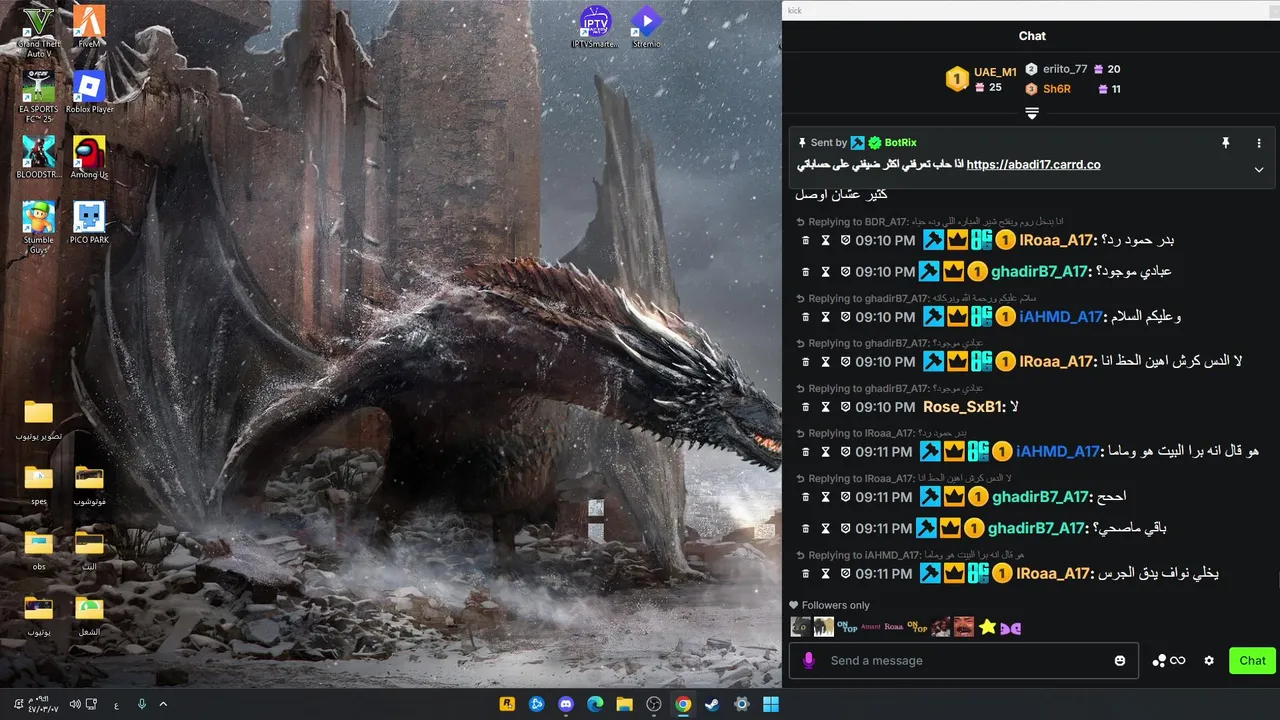Open Steam from the taskbar

pos(712,704)
